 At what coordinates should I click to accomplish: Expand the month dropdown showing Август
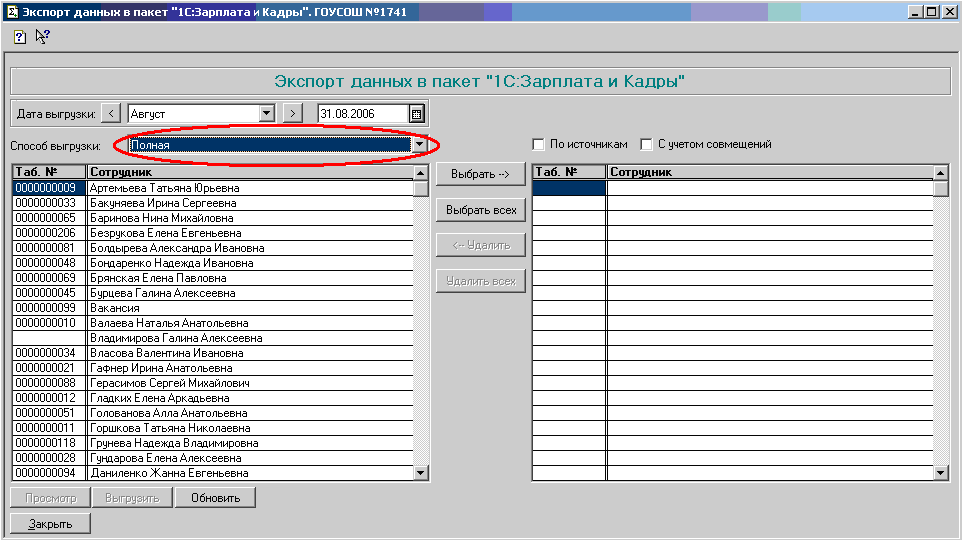pyautogui.click(x=266, y=114)
